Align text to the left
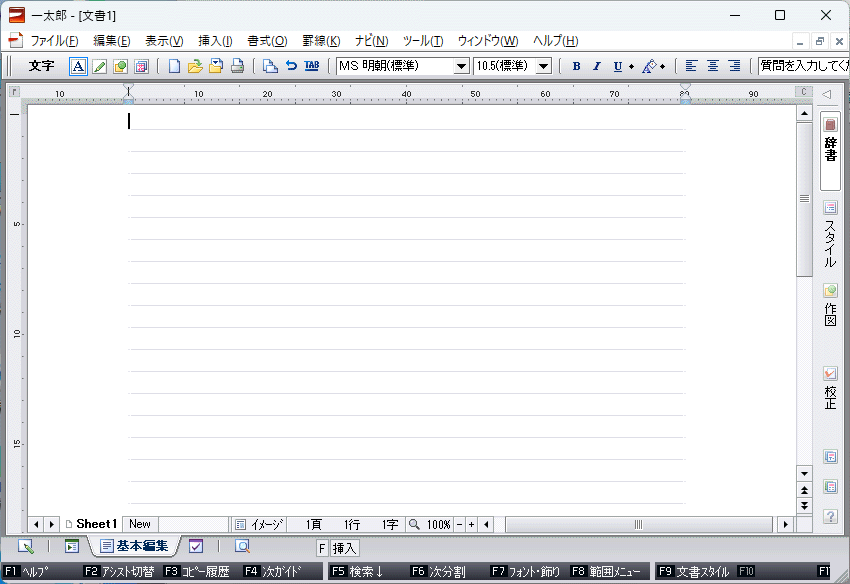The height and width of the screenshot is (584, 850). (x=691, y=66)
